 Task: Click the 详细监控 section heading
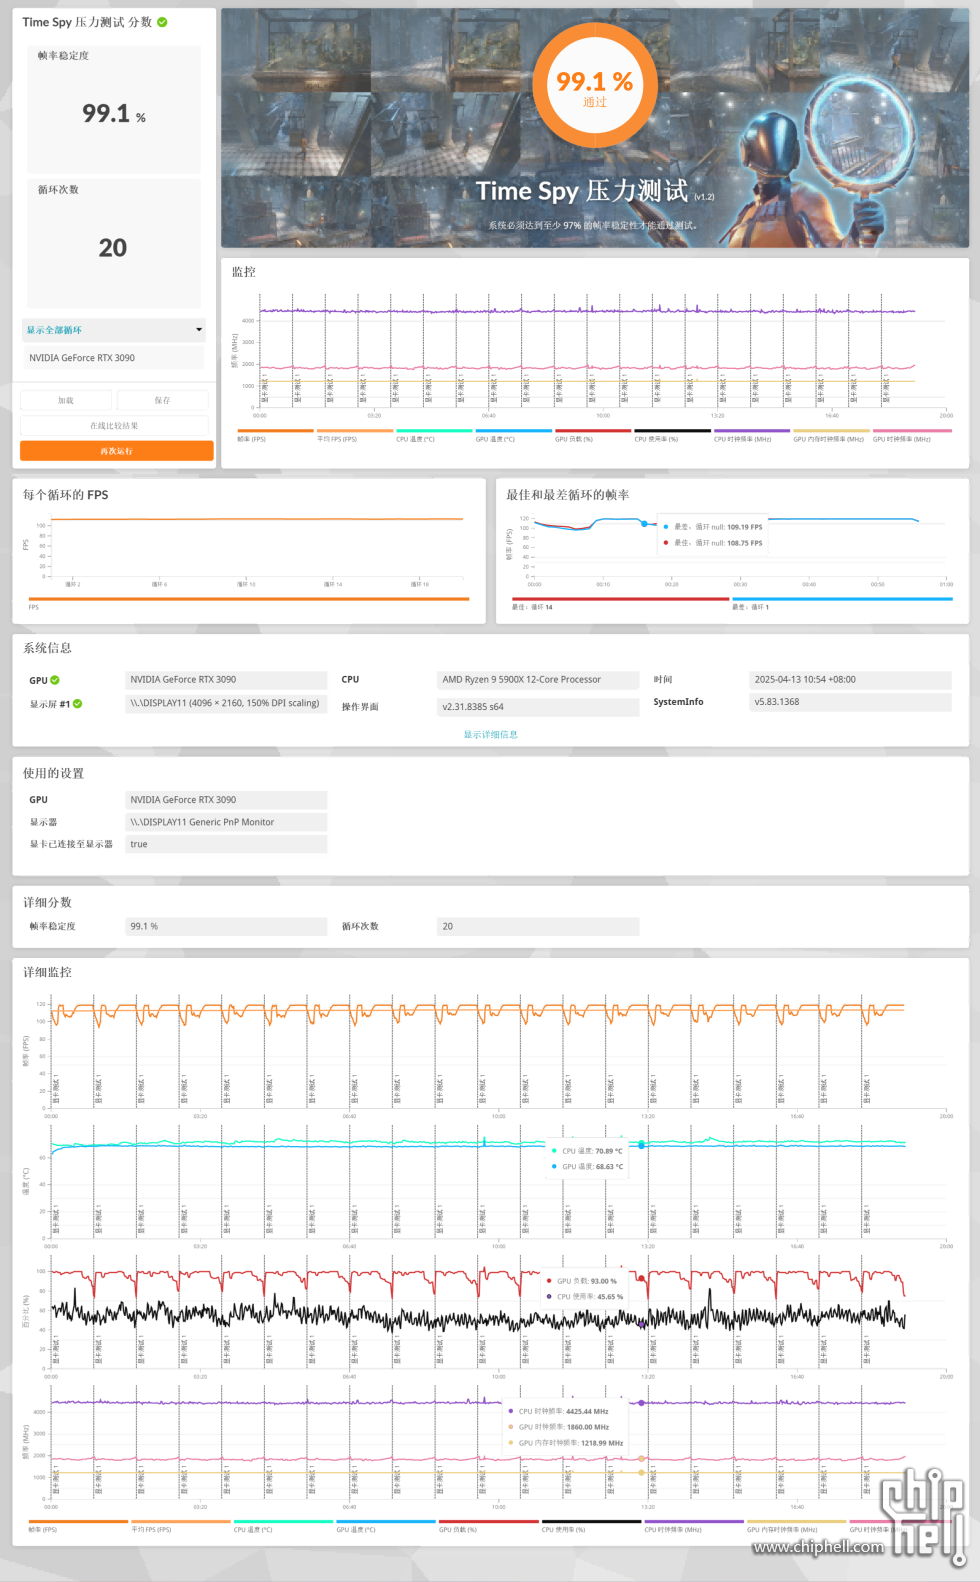[48, 972]
